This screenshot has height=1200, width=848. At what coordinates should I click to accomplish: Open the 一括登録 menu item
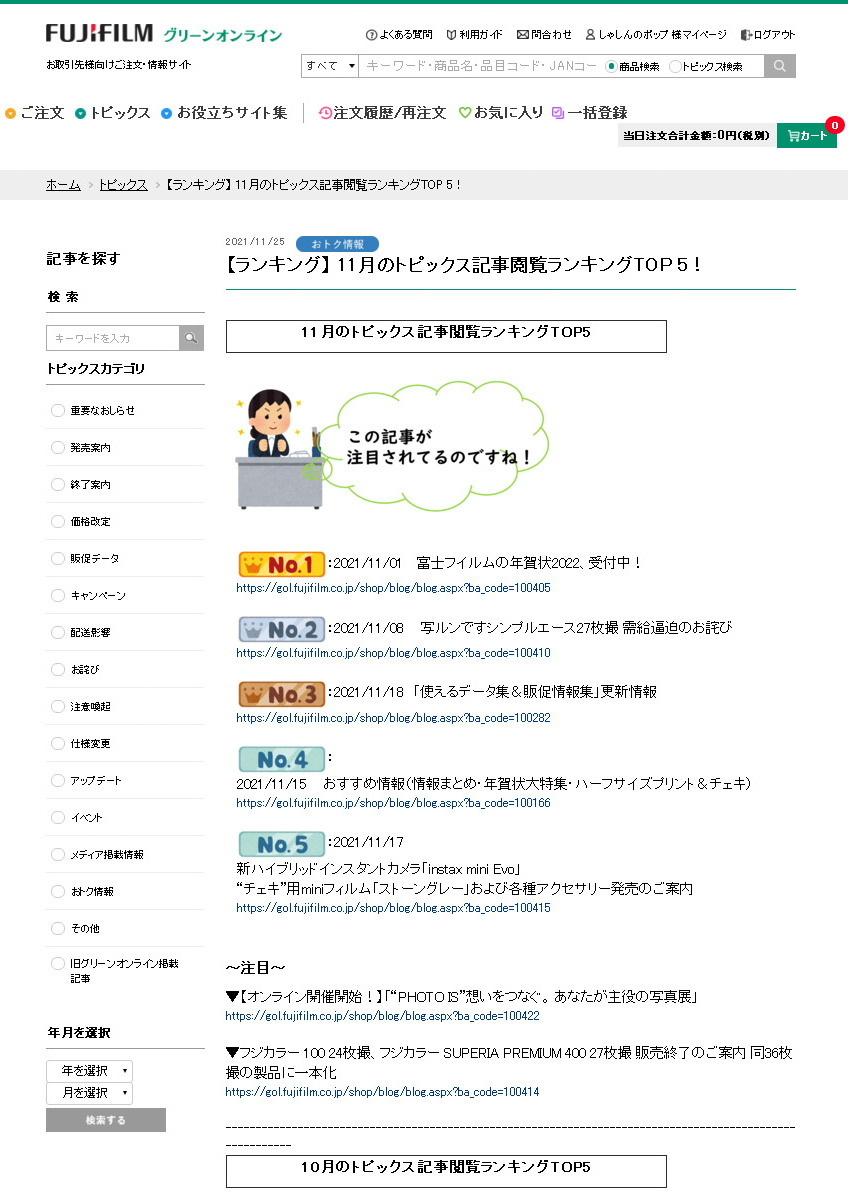[598, 113]
